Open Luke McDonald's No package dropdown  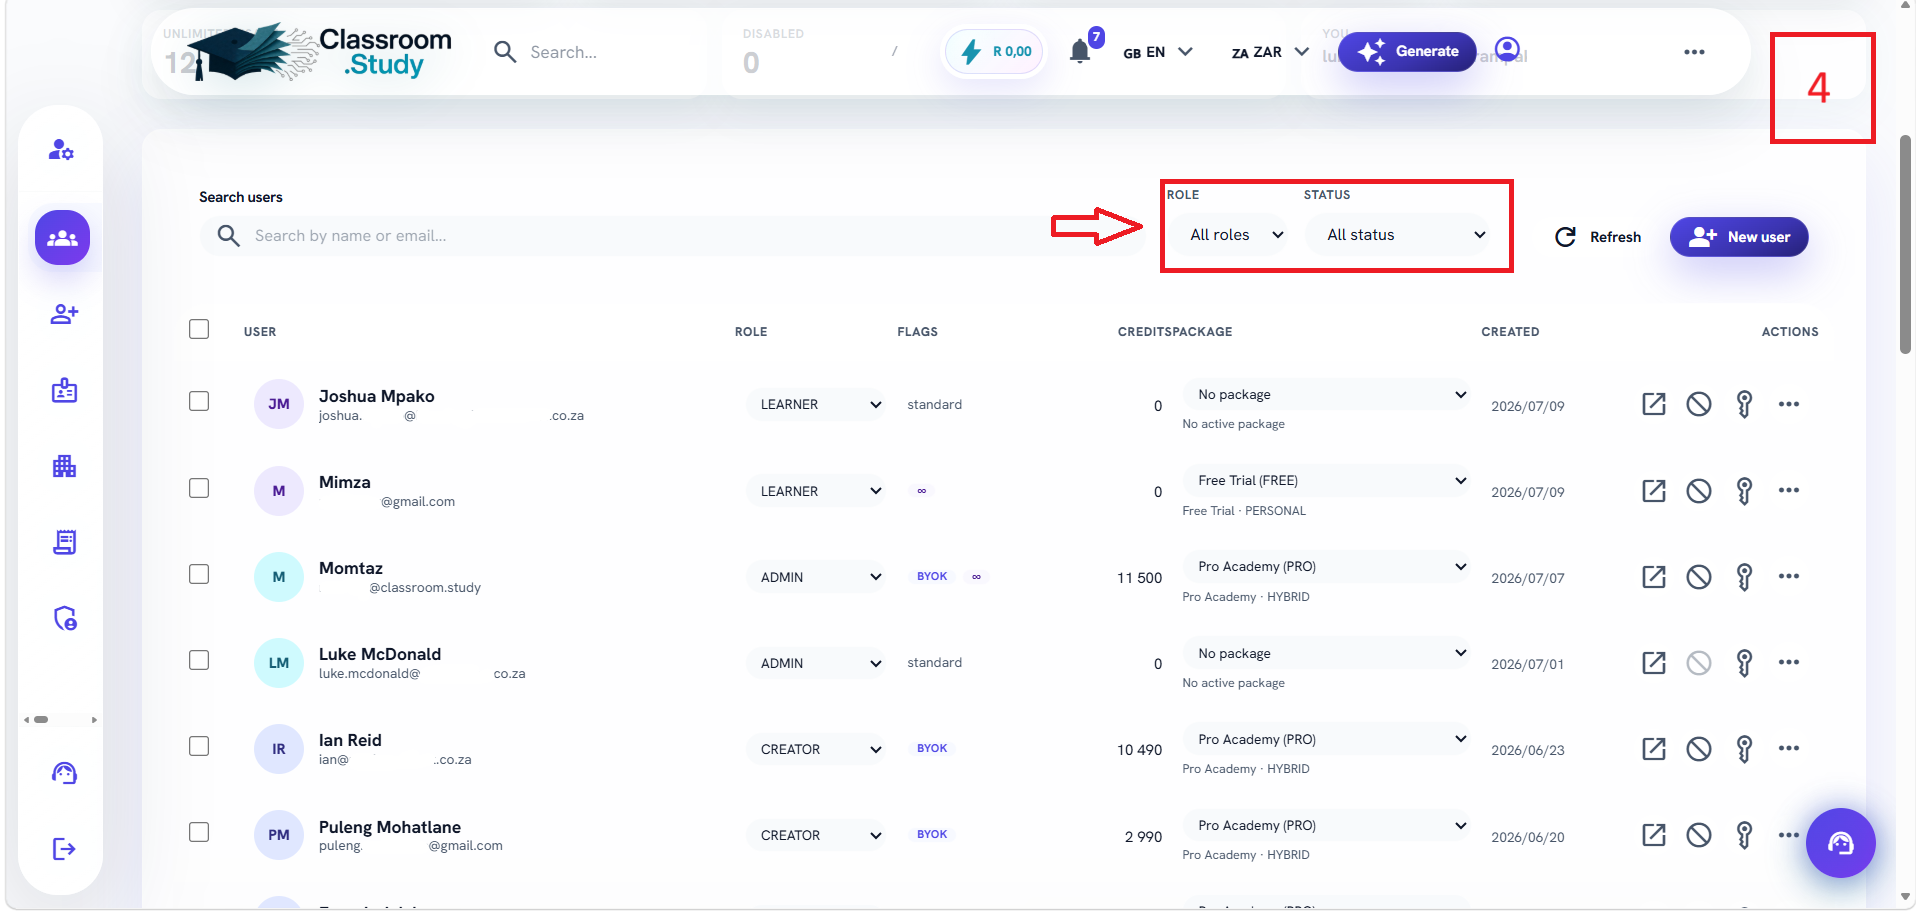click(1327, 653)
